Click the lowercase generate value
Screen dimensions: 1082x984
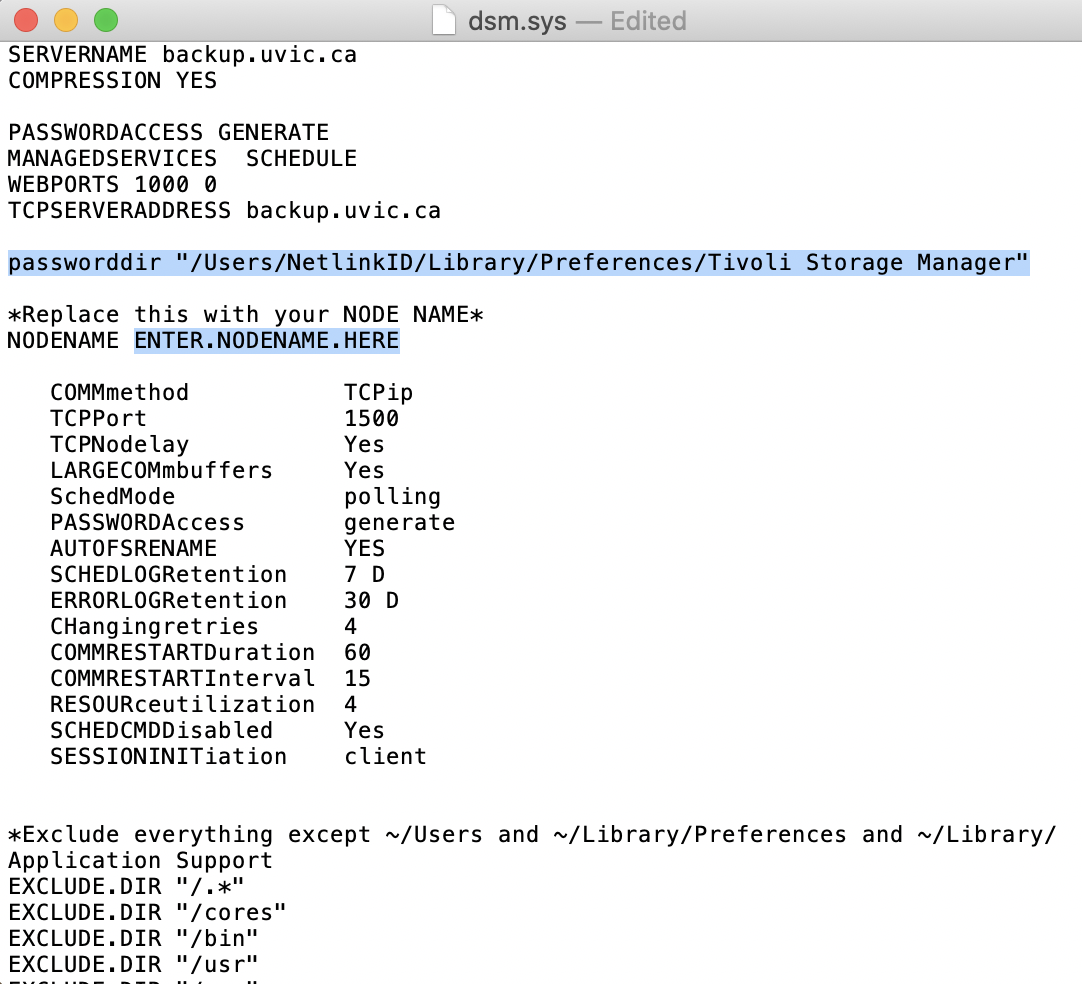click(400, 523)
